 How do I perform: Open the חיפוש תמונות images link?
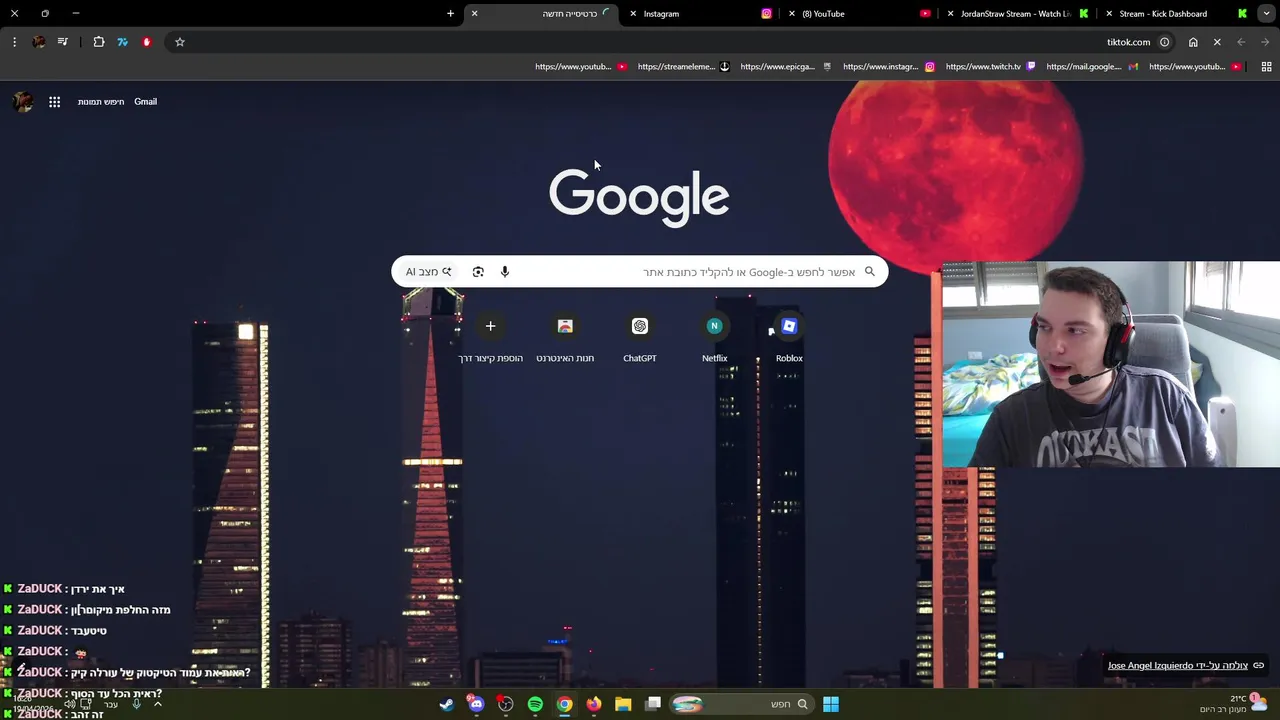[x=102, y=102]
